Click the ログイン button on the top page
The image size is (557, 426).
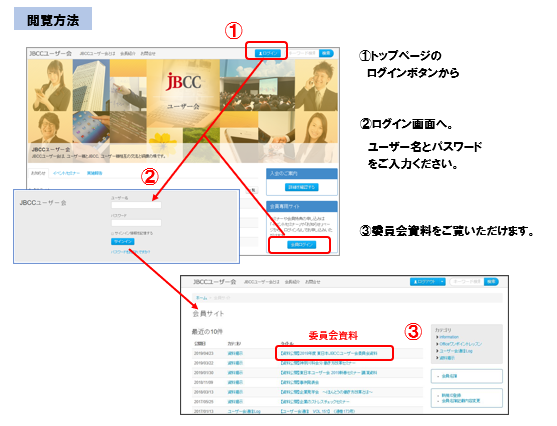[268, 53]
